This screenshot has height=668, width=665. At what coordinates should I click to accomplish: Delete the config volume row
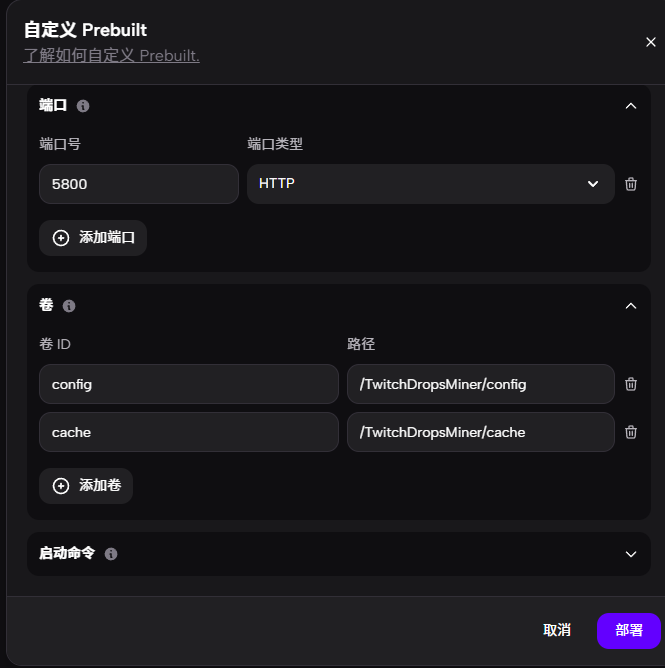pyautogui.click(x=630, y=384)
